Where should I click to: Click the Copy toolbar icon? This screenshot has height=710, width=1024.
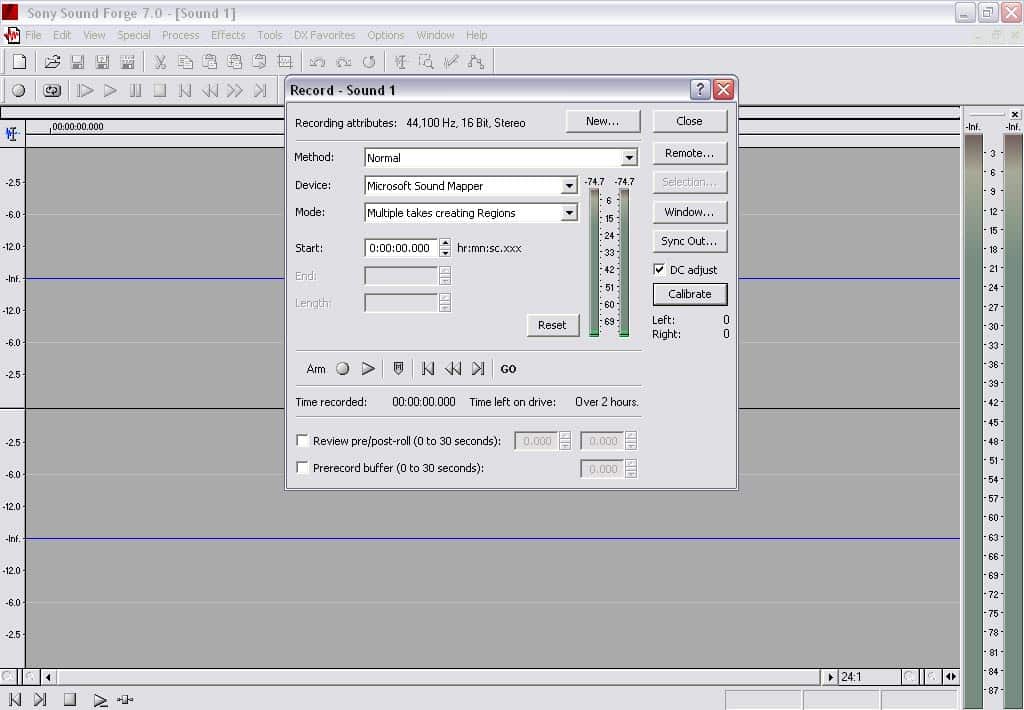coord(185,62)
